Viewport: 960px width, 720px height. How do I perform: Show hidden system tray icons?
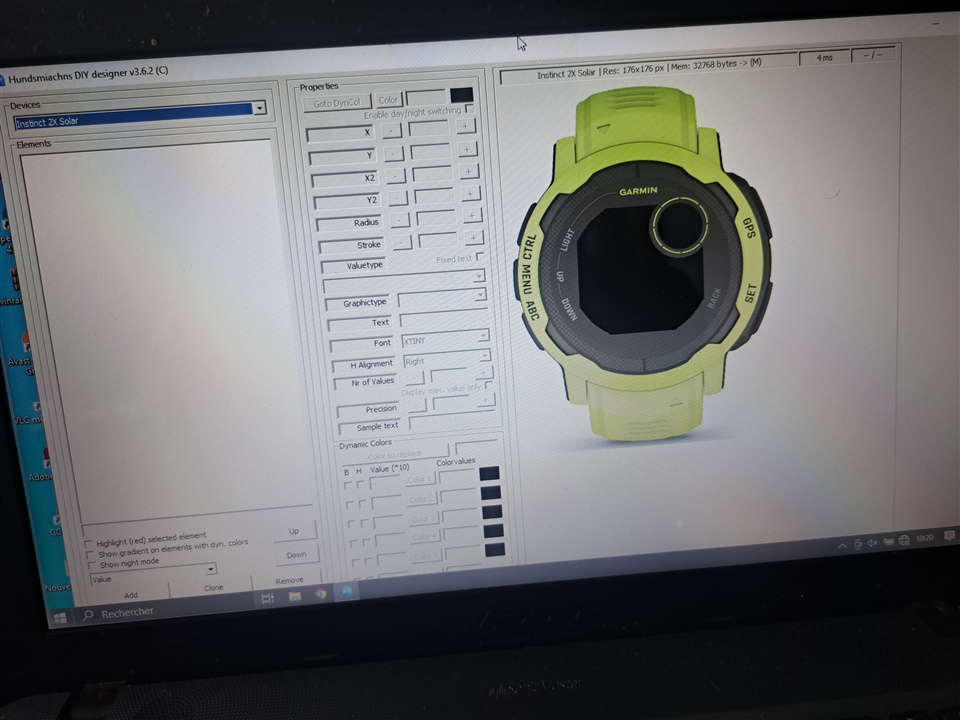coord(842,545)
